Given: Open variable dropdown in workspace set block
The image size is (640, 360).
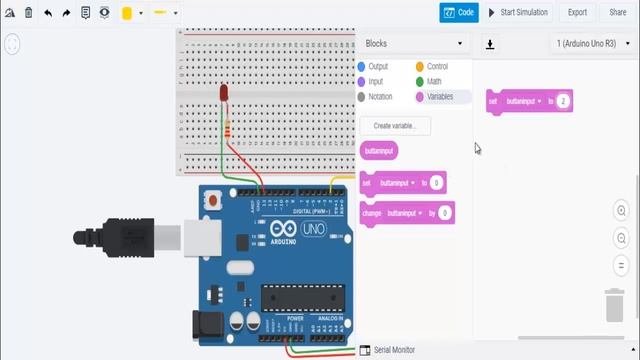Looking at the screenshot, I should click(x=524, y=101).
